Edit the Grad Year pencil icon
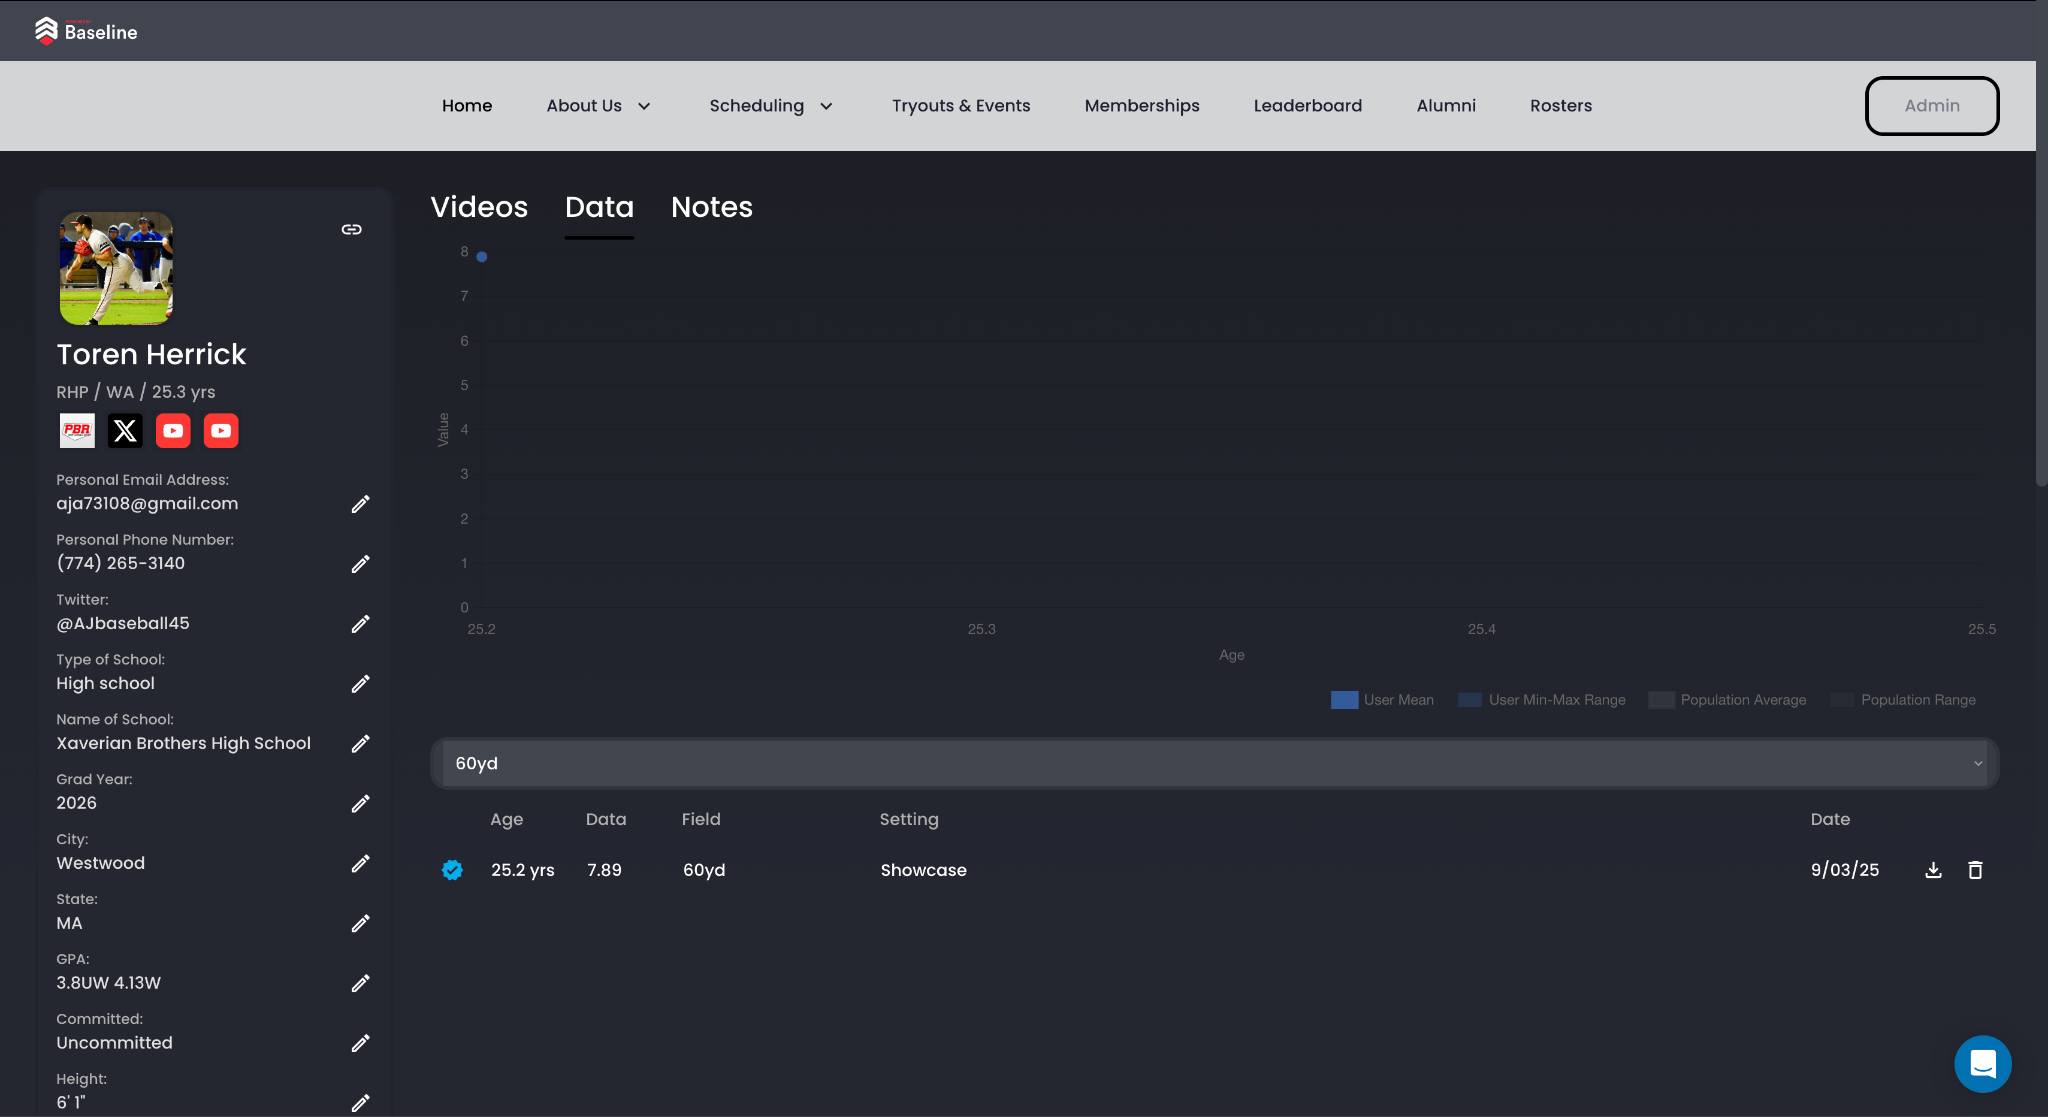The width and height of the screenshot is (2048, 1117). [x=360, y=804]
